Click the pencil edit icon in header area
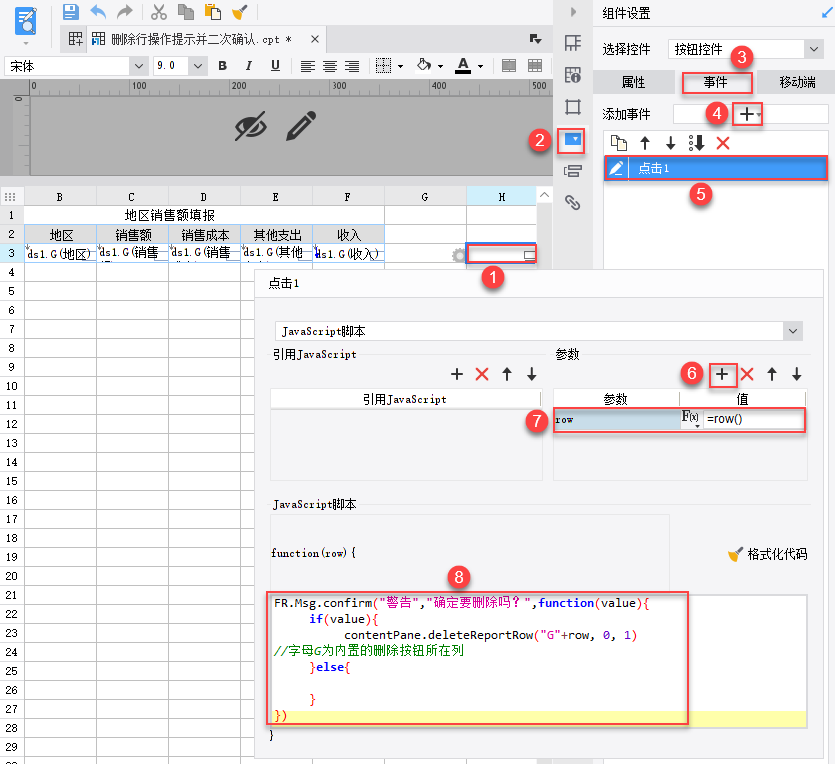The width and height of the screenshot is (835, 764). [301, 126]
